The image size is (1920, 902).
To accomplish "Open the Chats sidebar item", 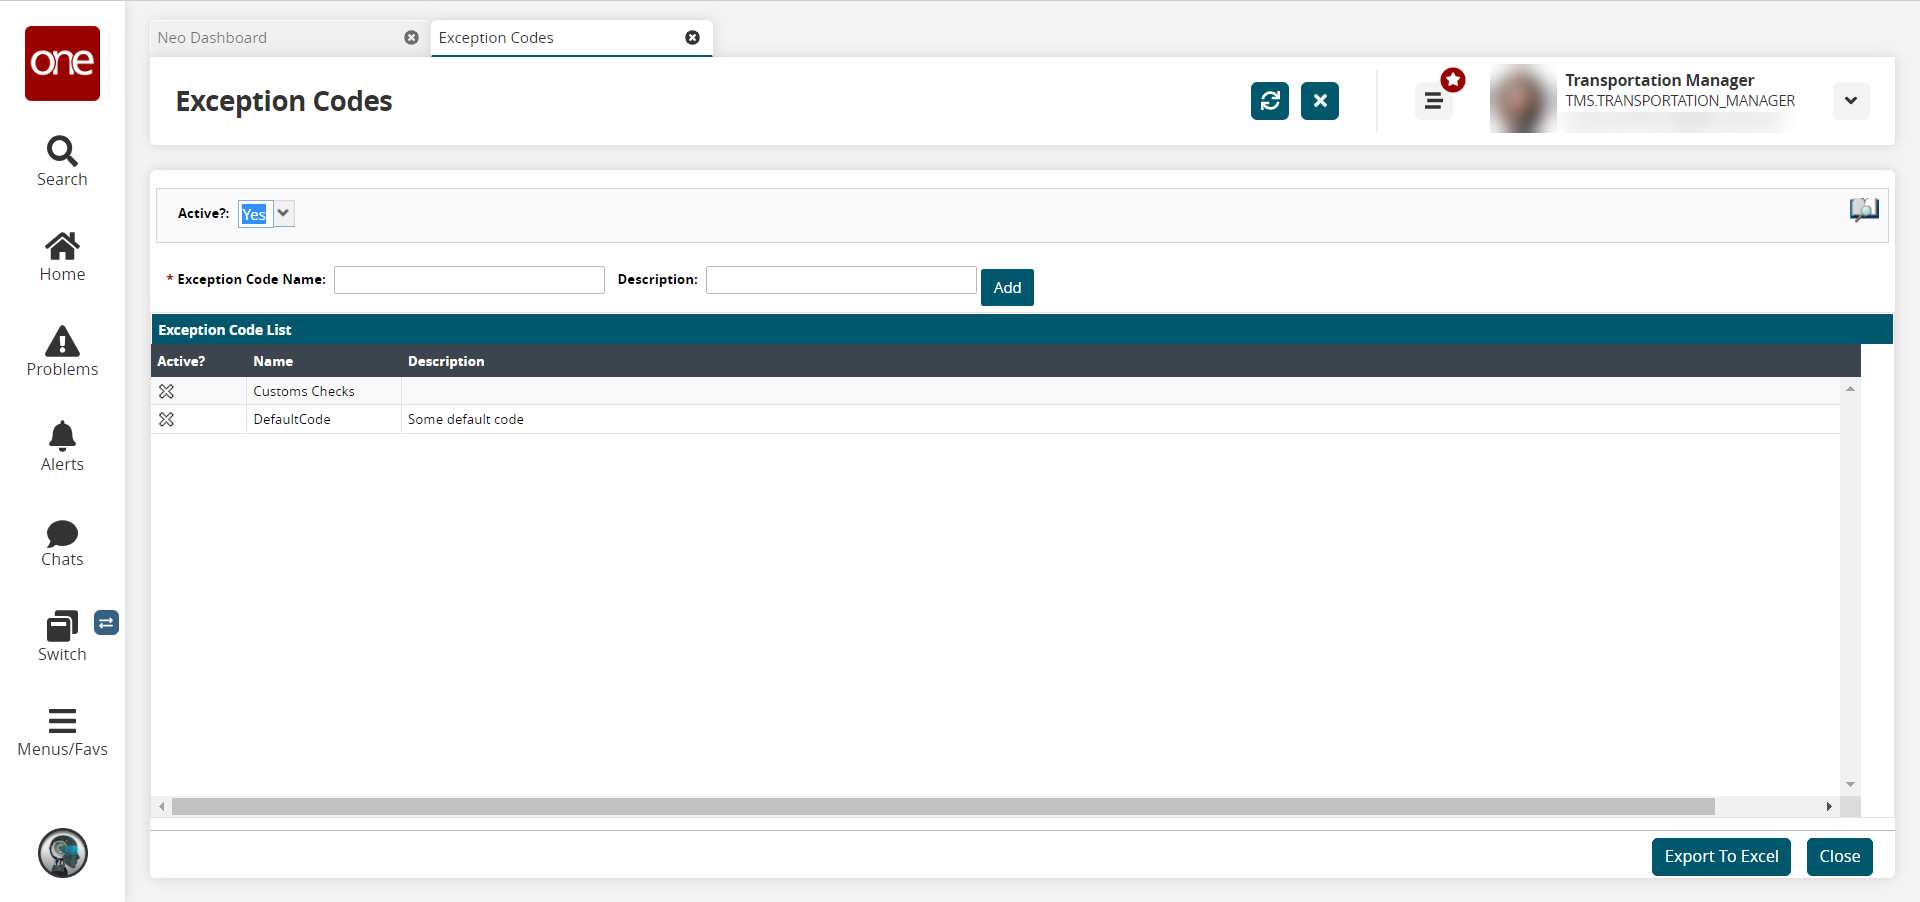I will (x=62, y=543).
